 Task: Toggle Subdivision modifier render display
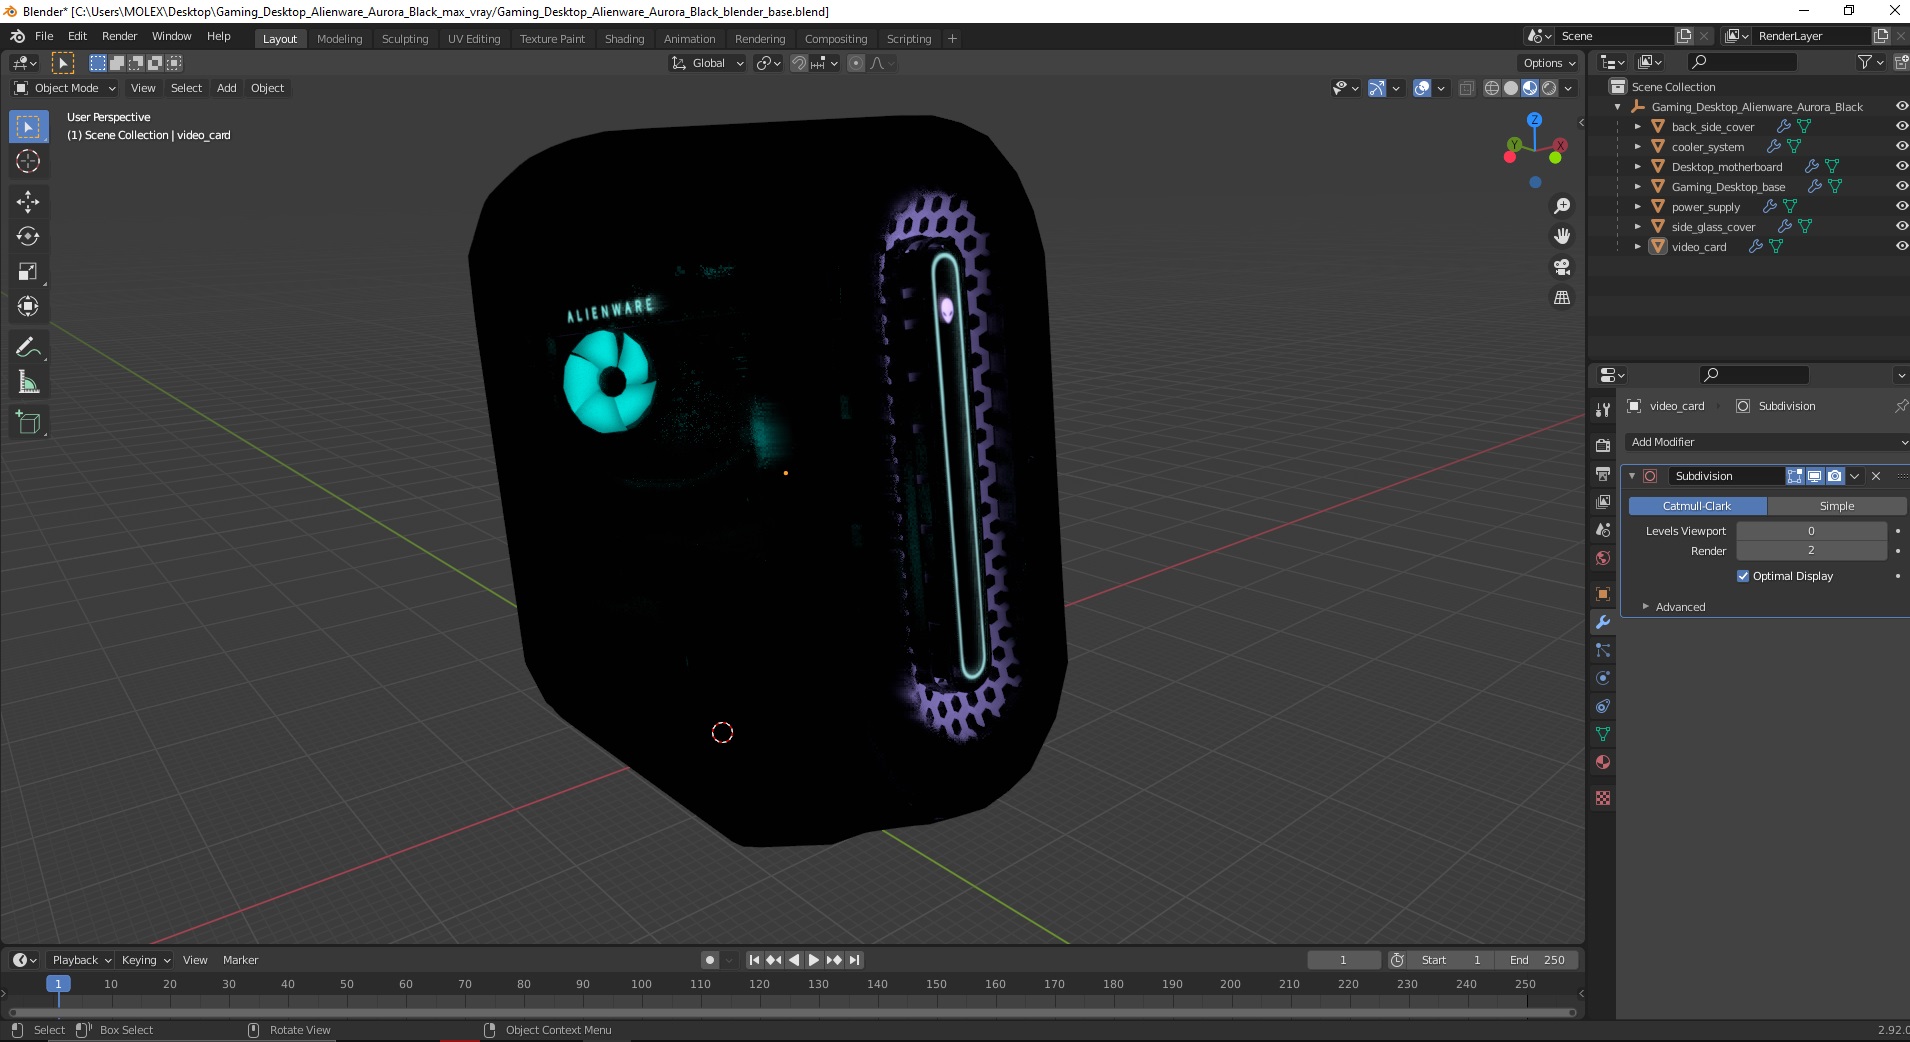(1834, 476)
